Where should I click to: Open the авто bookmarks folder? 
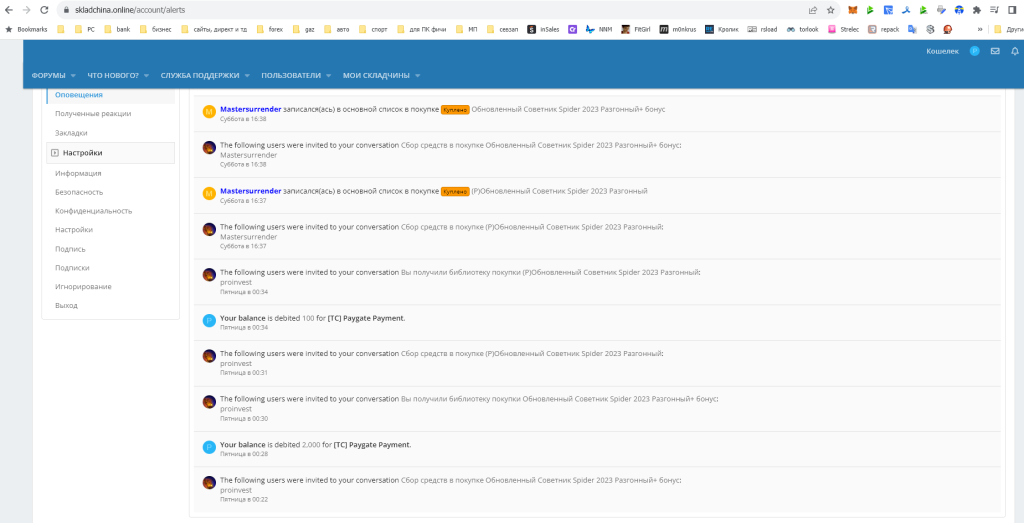tap(335, 29)
